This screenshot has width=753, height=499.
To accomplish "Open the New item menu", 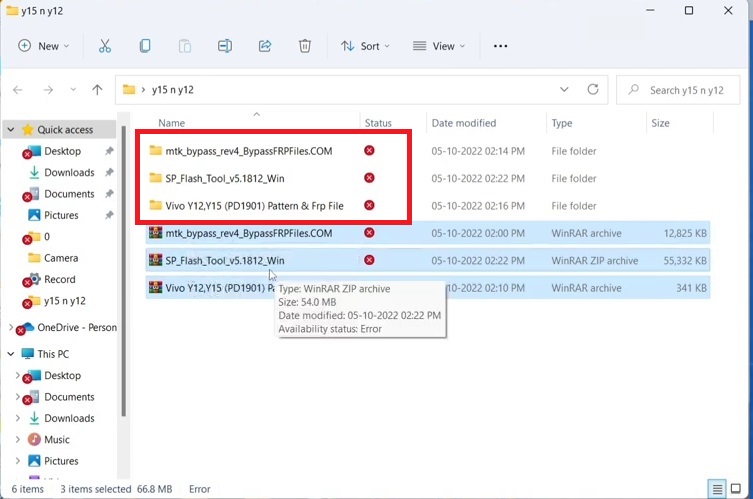I will pyautogui.click(x=44, y=46).
